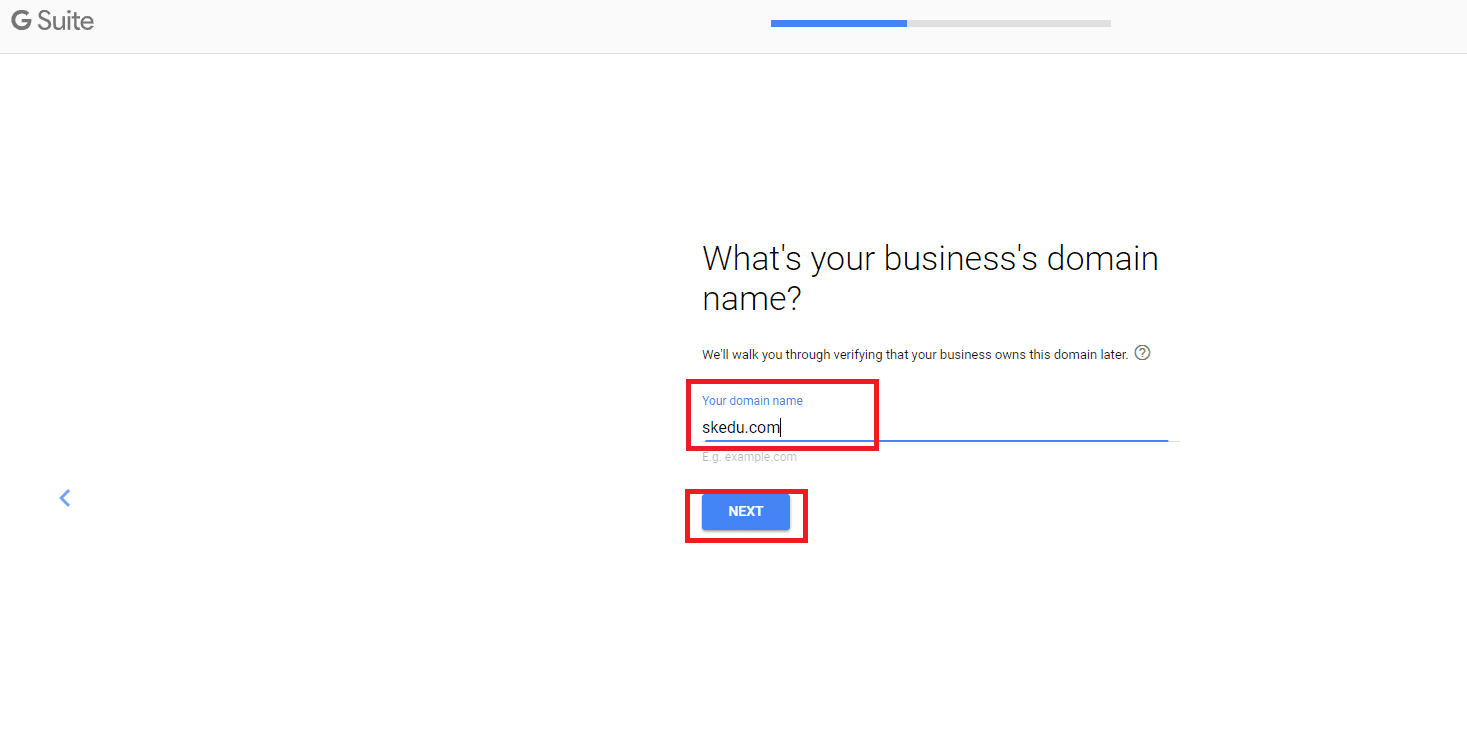
Task: Click the NEXT button
Action: [x=746, y=511]
